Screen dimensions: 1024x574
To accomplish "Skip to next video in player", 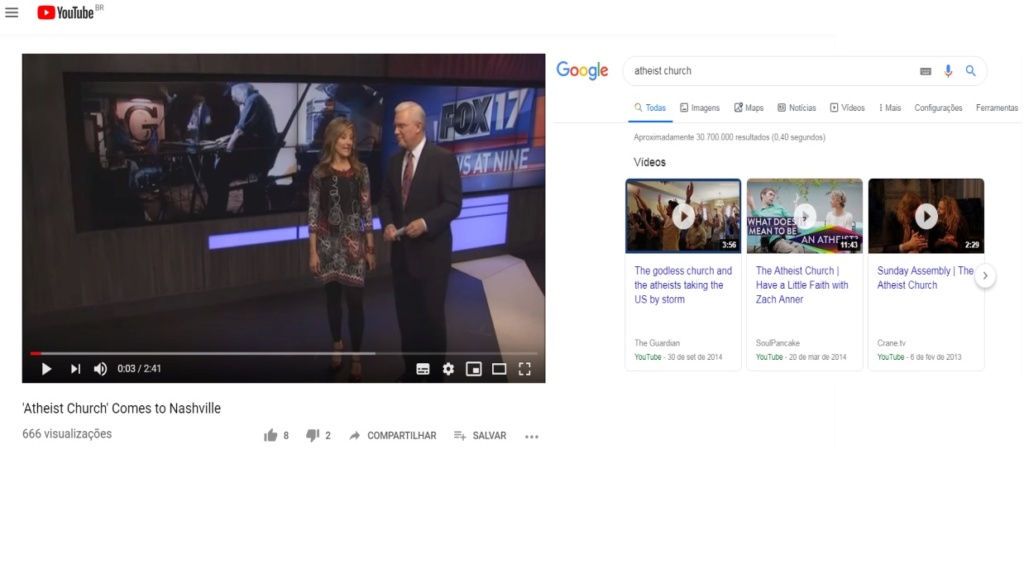I will click(x=75, y=369).
